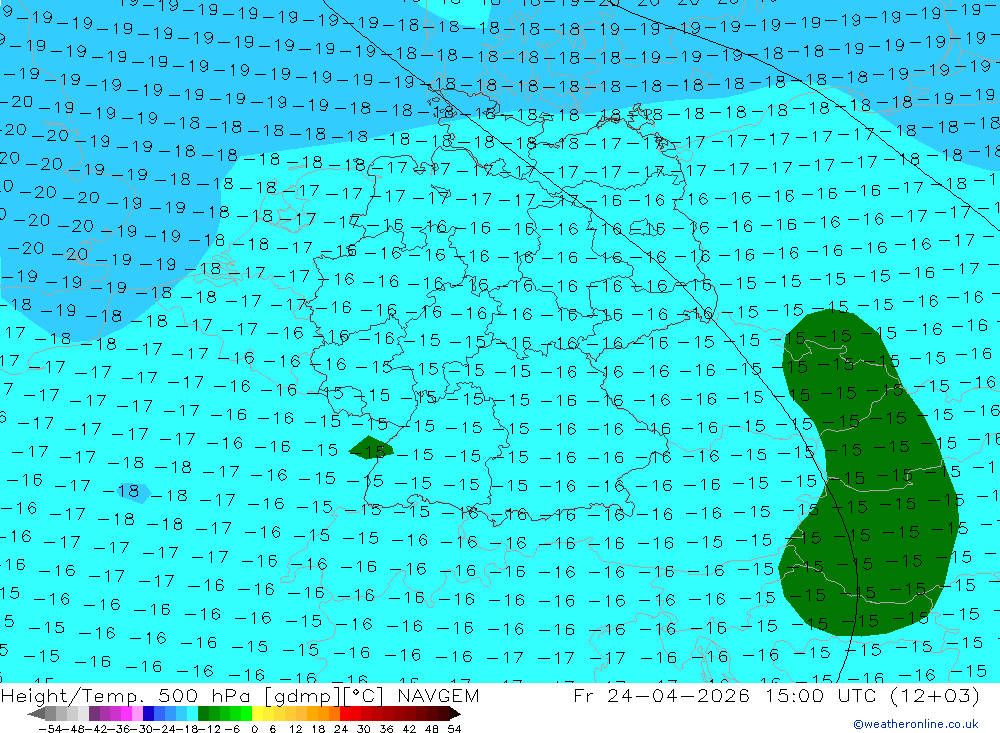The image size is (1000, 733).
Task: Click the '15:00 UTC (12+03)' time text
Action: pos(873,695)
